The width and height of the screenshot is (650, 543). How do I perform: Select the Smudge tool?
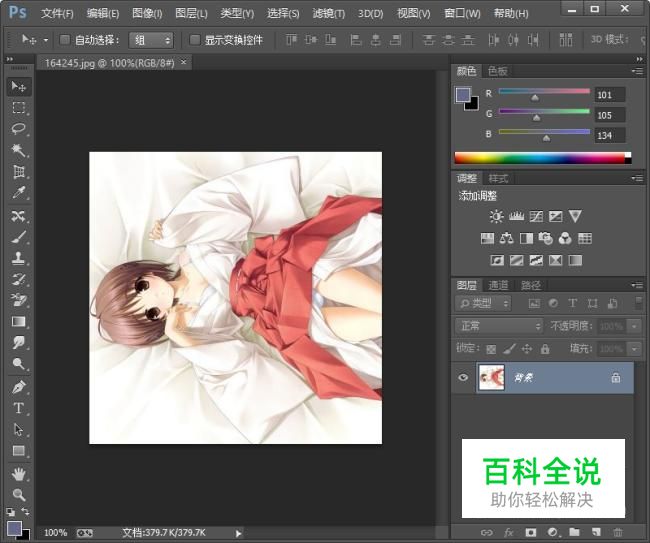19,343
